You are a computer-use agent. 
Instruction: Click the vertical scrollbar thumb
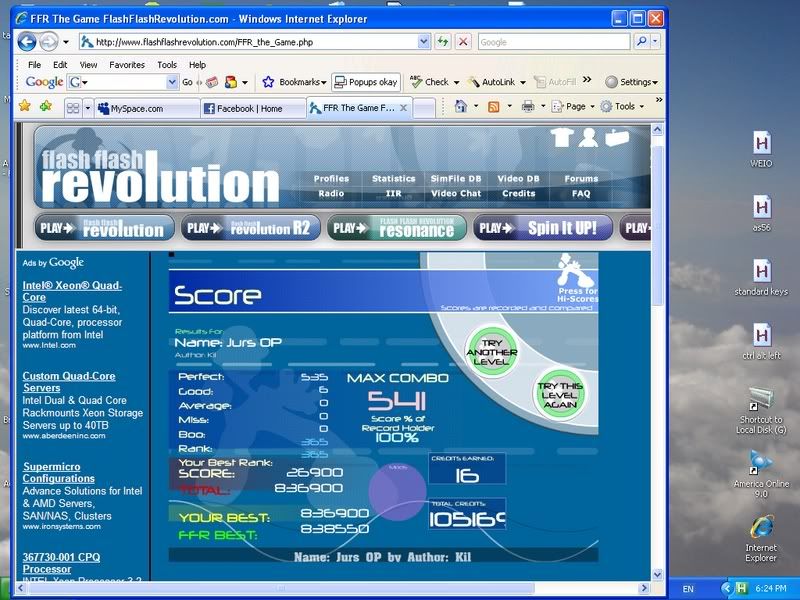click(x=657, y=225)
